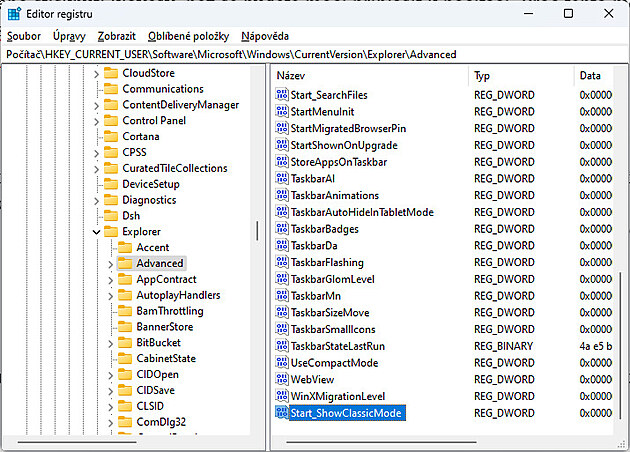This screenshot has width=630, height=452.
Task: Click the BitBucket folder icon in tree
Action: coord(125,342)
